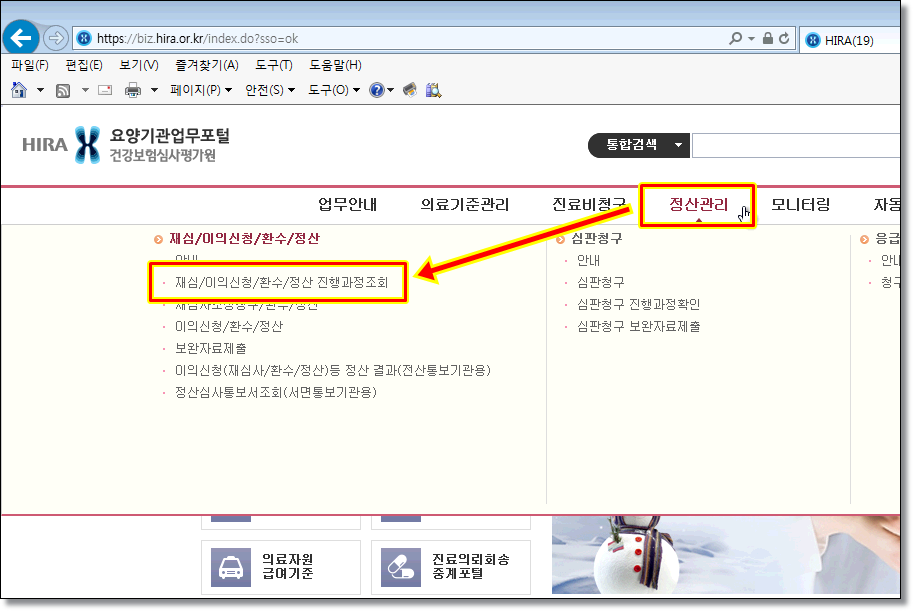The height and width of the screenshot is (611, 913).
Task: Click the browser forward arrow button
Action: point(56,38)
